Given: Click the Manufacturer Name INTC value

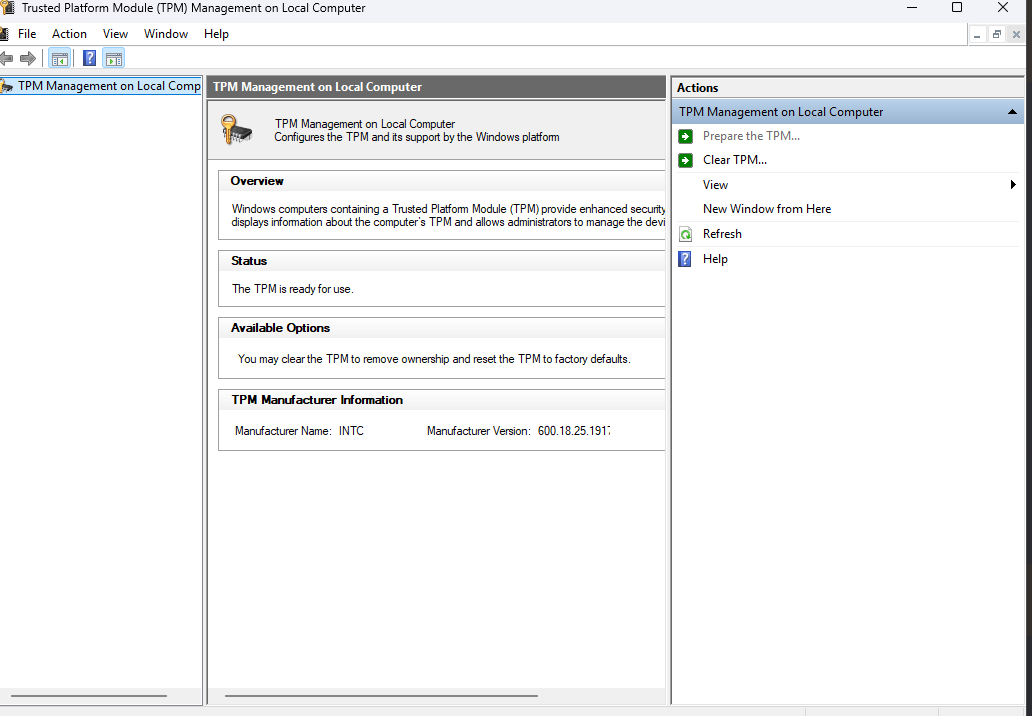Looking at the screenshot, I should click(351, 431).
